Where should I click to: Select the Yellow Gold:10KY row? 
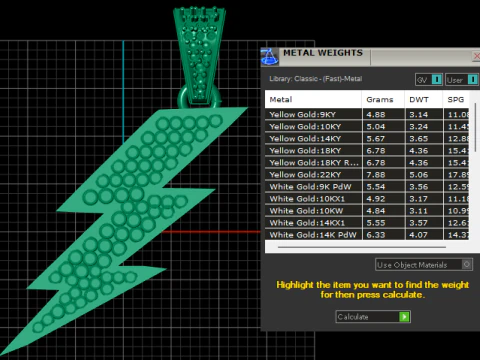[367, 126]
